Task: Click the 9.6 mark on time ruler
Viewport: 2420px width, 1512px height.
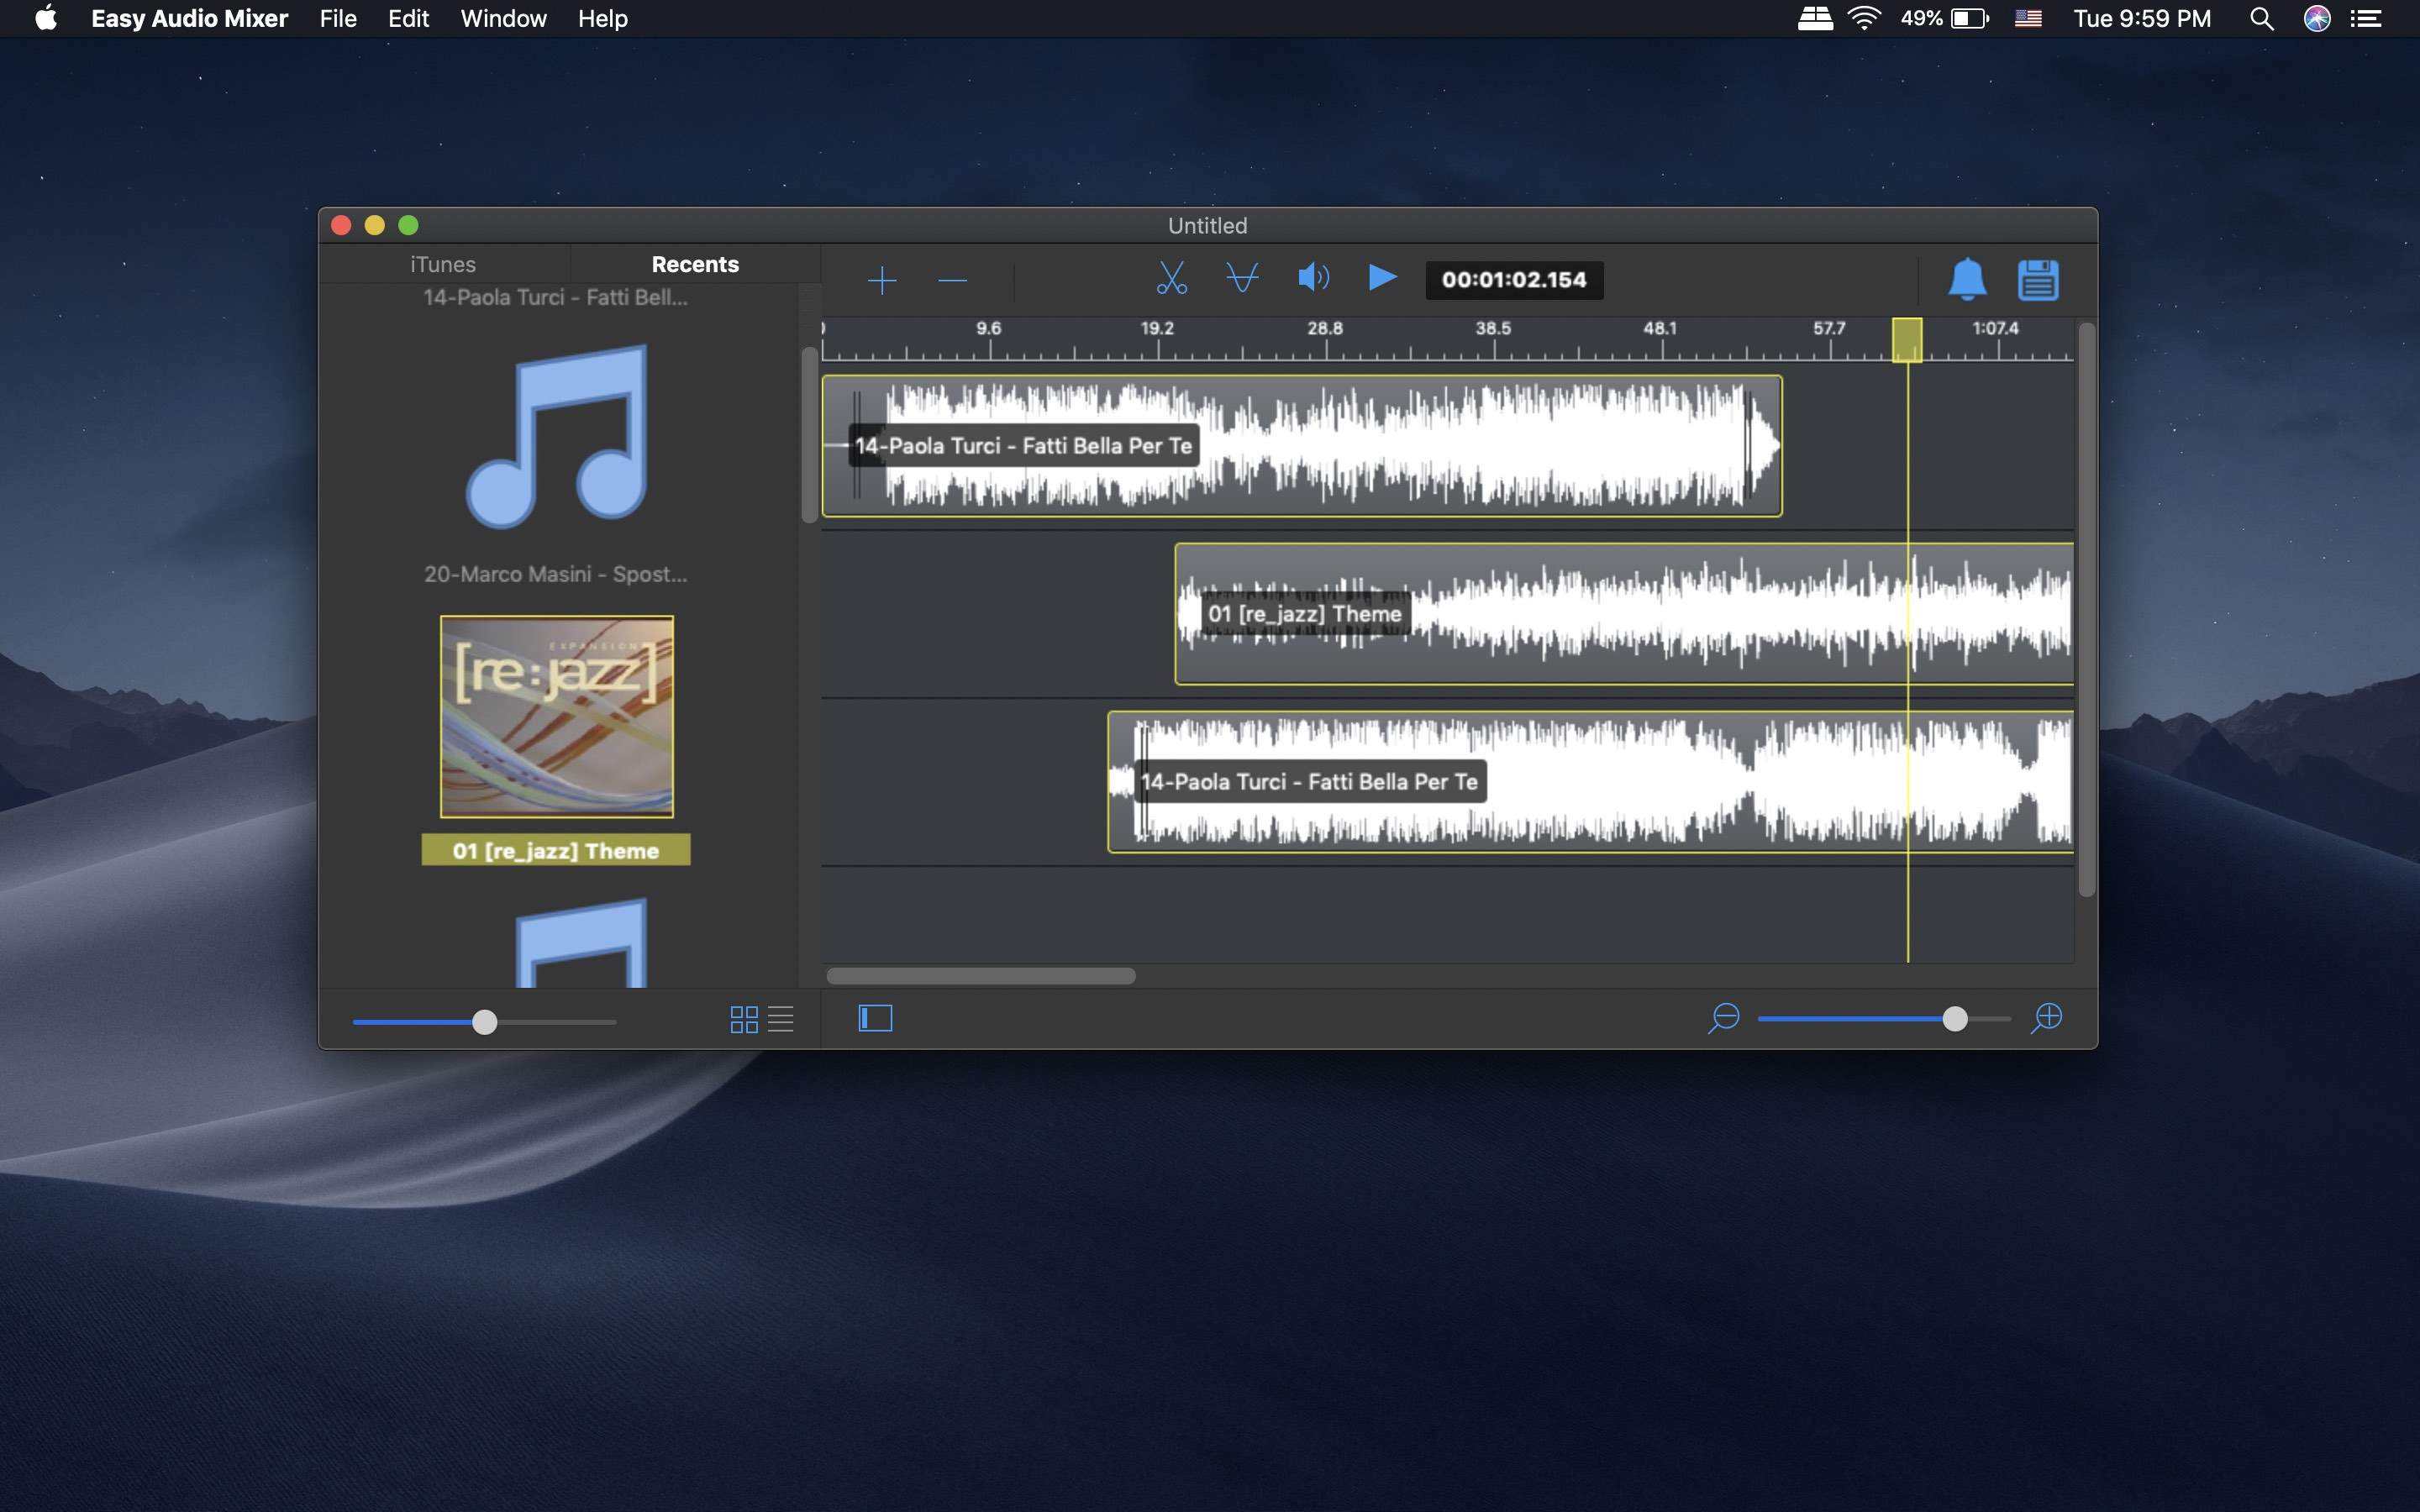Action: coord(988,329)
